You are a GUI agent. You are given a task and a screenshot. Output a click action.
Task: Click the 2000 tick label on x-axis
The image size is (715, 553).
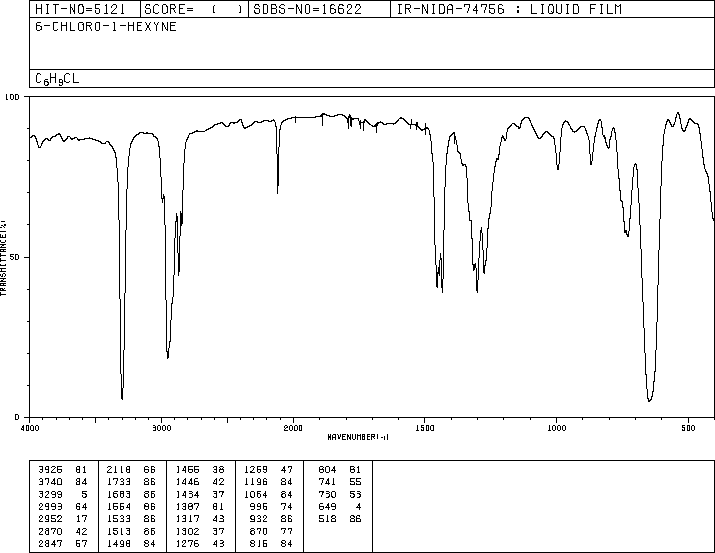[x=293, y=428]
